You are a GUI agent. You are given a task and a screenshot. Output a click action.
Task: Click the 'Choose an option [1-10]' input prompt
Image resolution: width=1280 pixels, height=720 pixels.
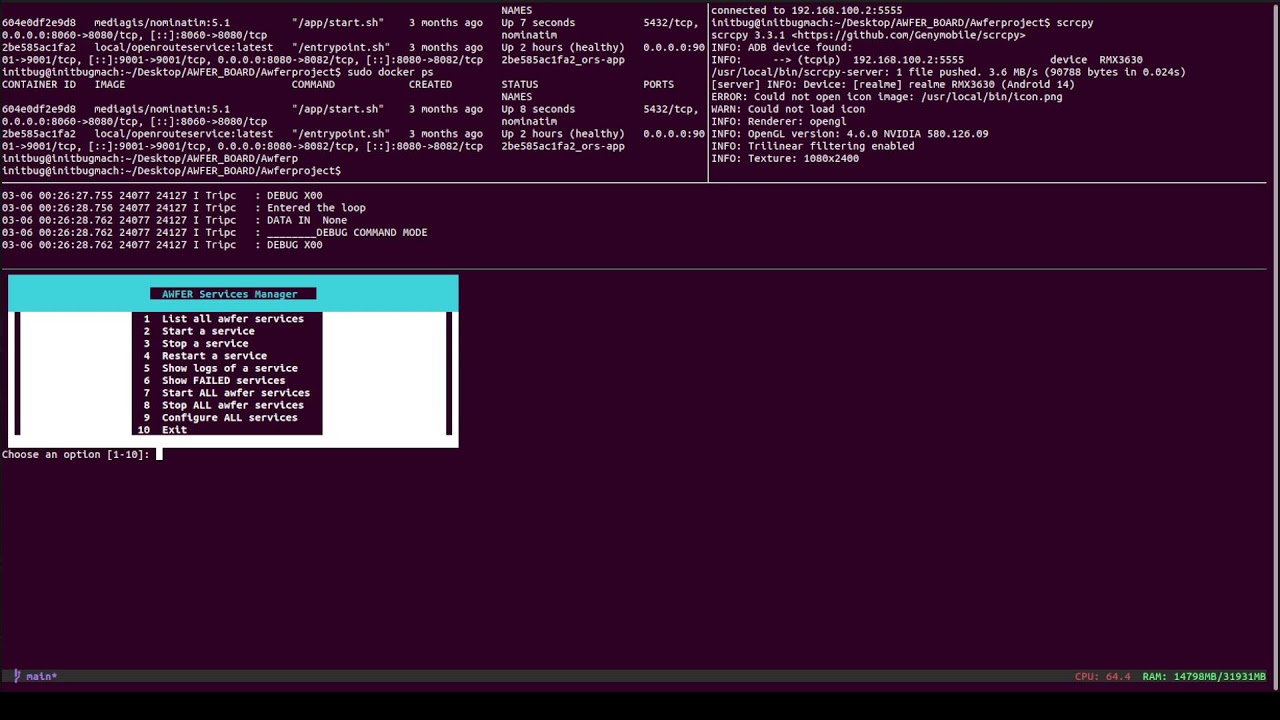click(x=80, y=454)
